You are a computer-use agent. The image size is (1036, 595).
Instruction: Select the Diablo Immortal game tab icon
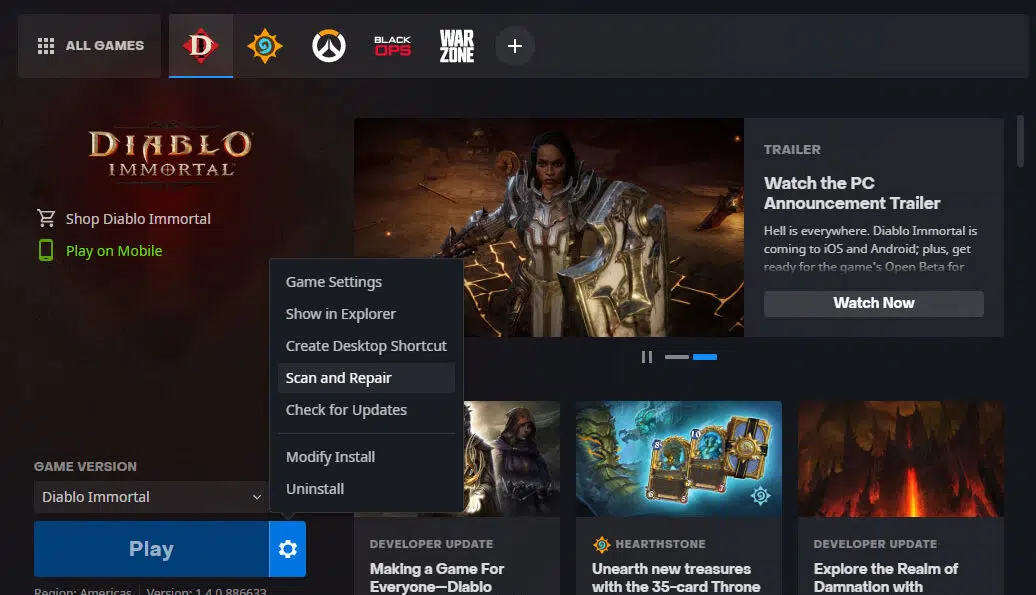tap(201, 46)
